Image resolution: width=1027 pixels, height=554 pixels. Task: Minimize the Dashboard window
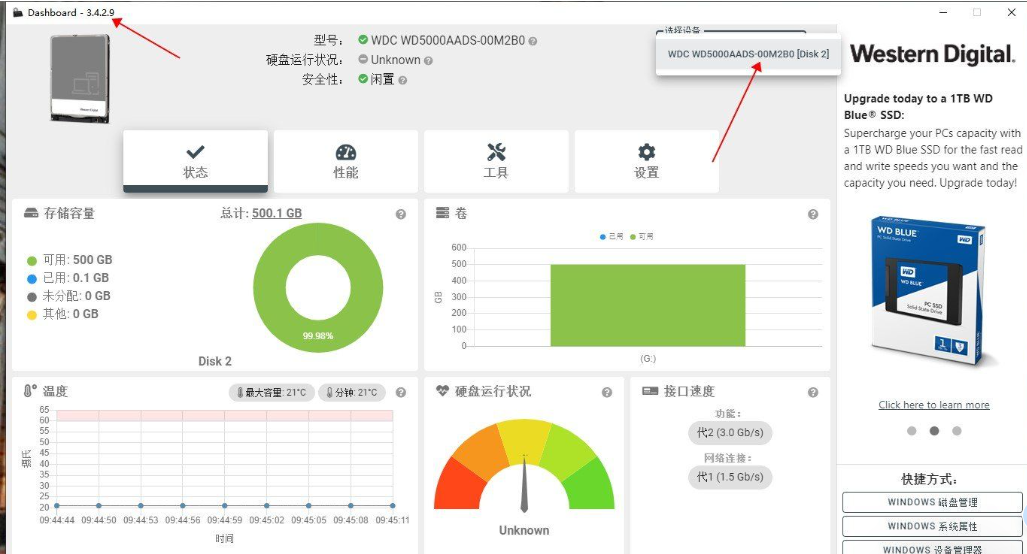point(943,12)
